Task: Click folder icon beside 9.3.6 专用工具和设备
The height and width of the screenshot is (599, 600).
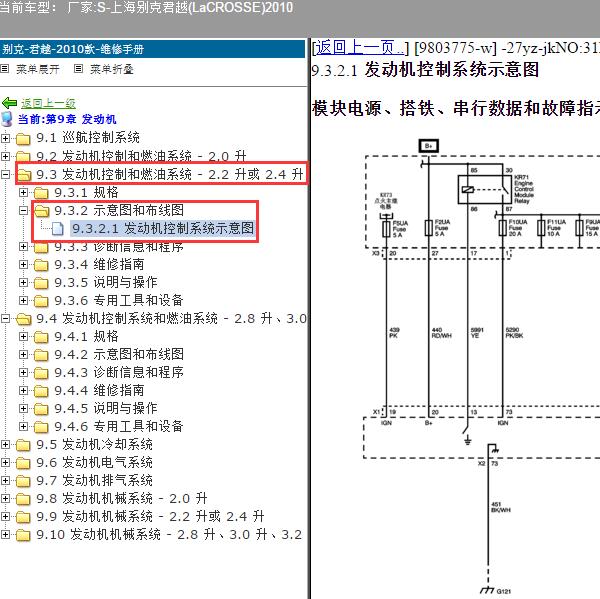Action: (x=41, y=301)
